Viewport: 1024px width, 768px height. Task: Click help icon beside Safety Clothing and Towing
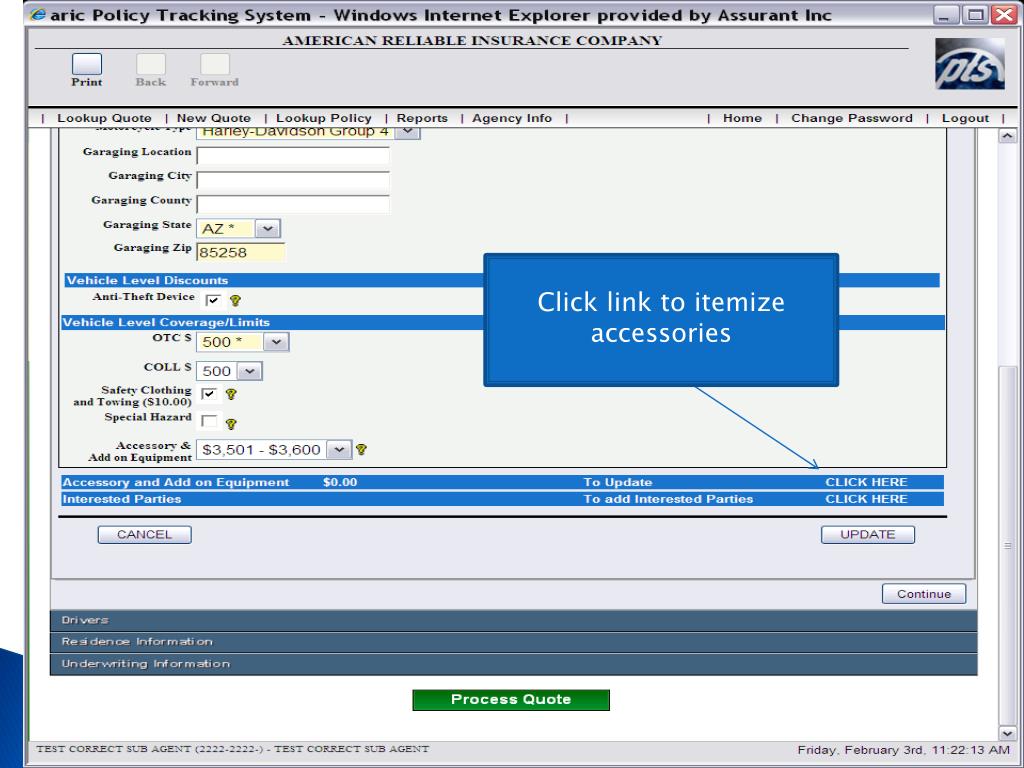(x=231, y=394)
